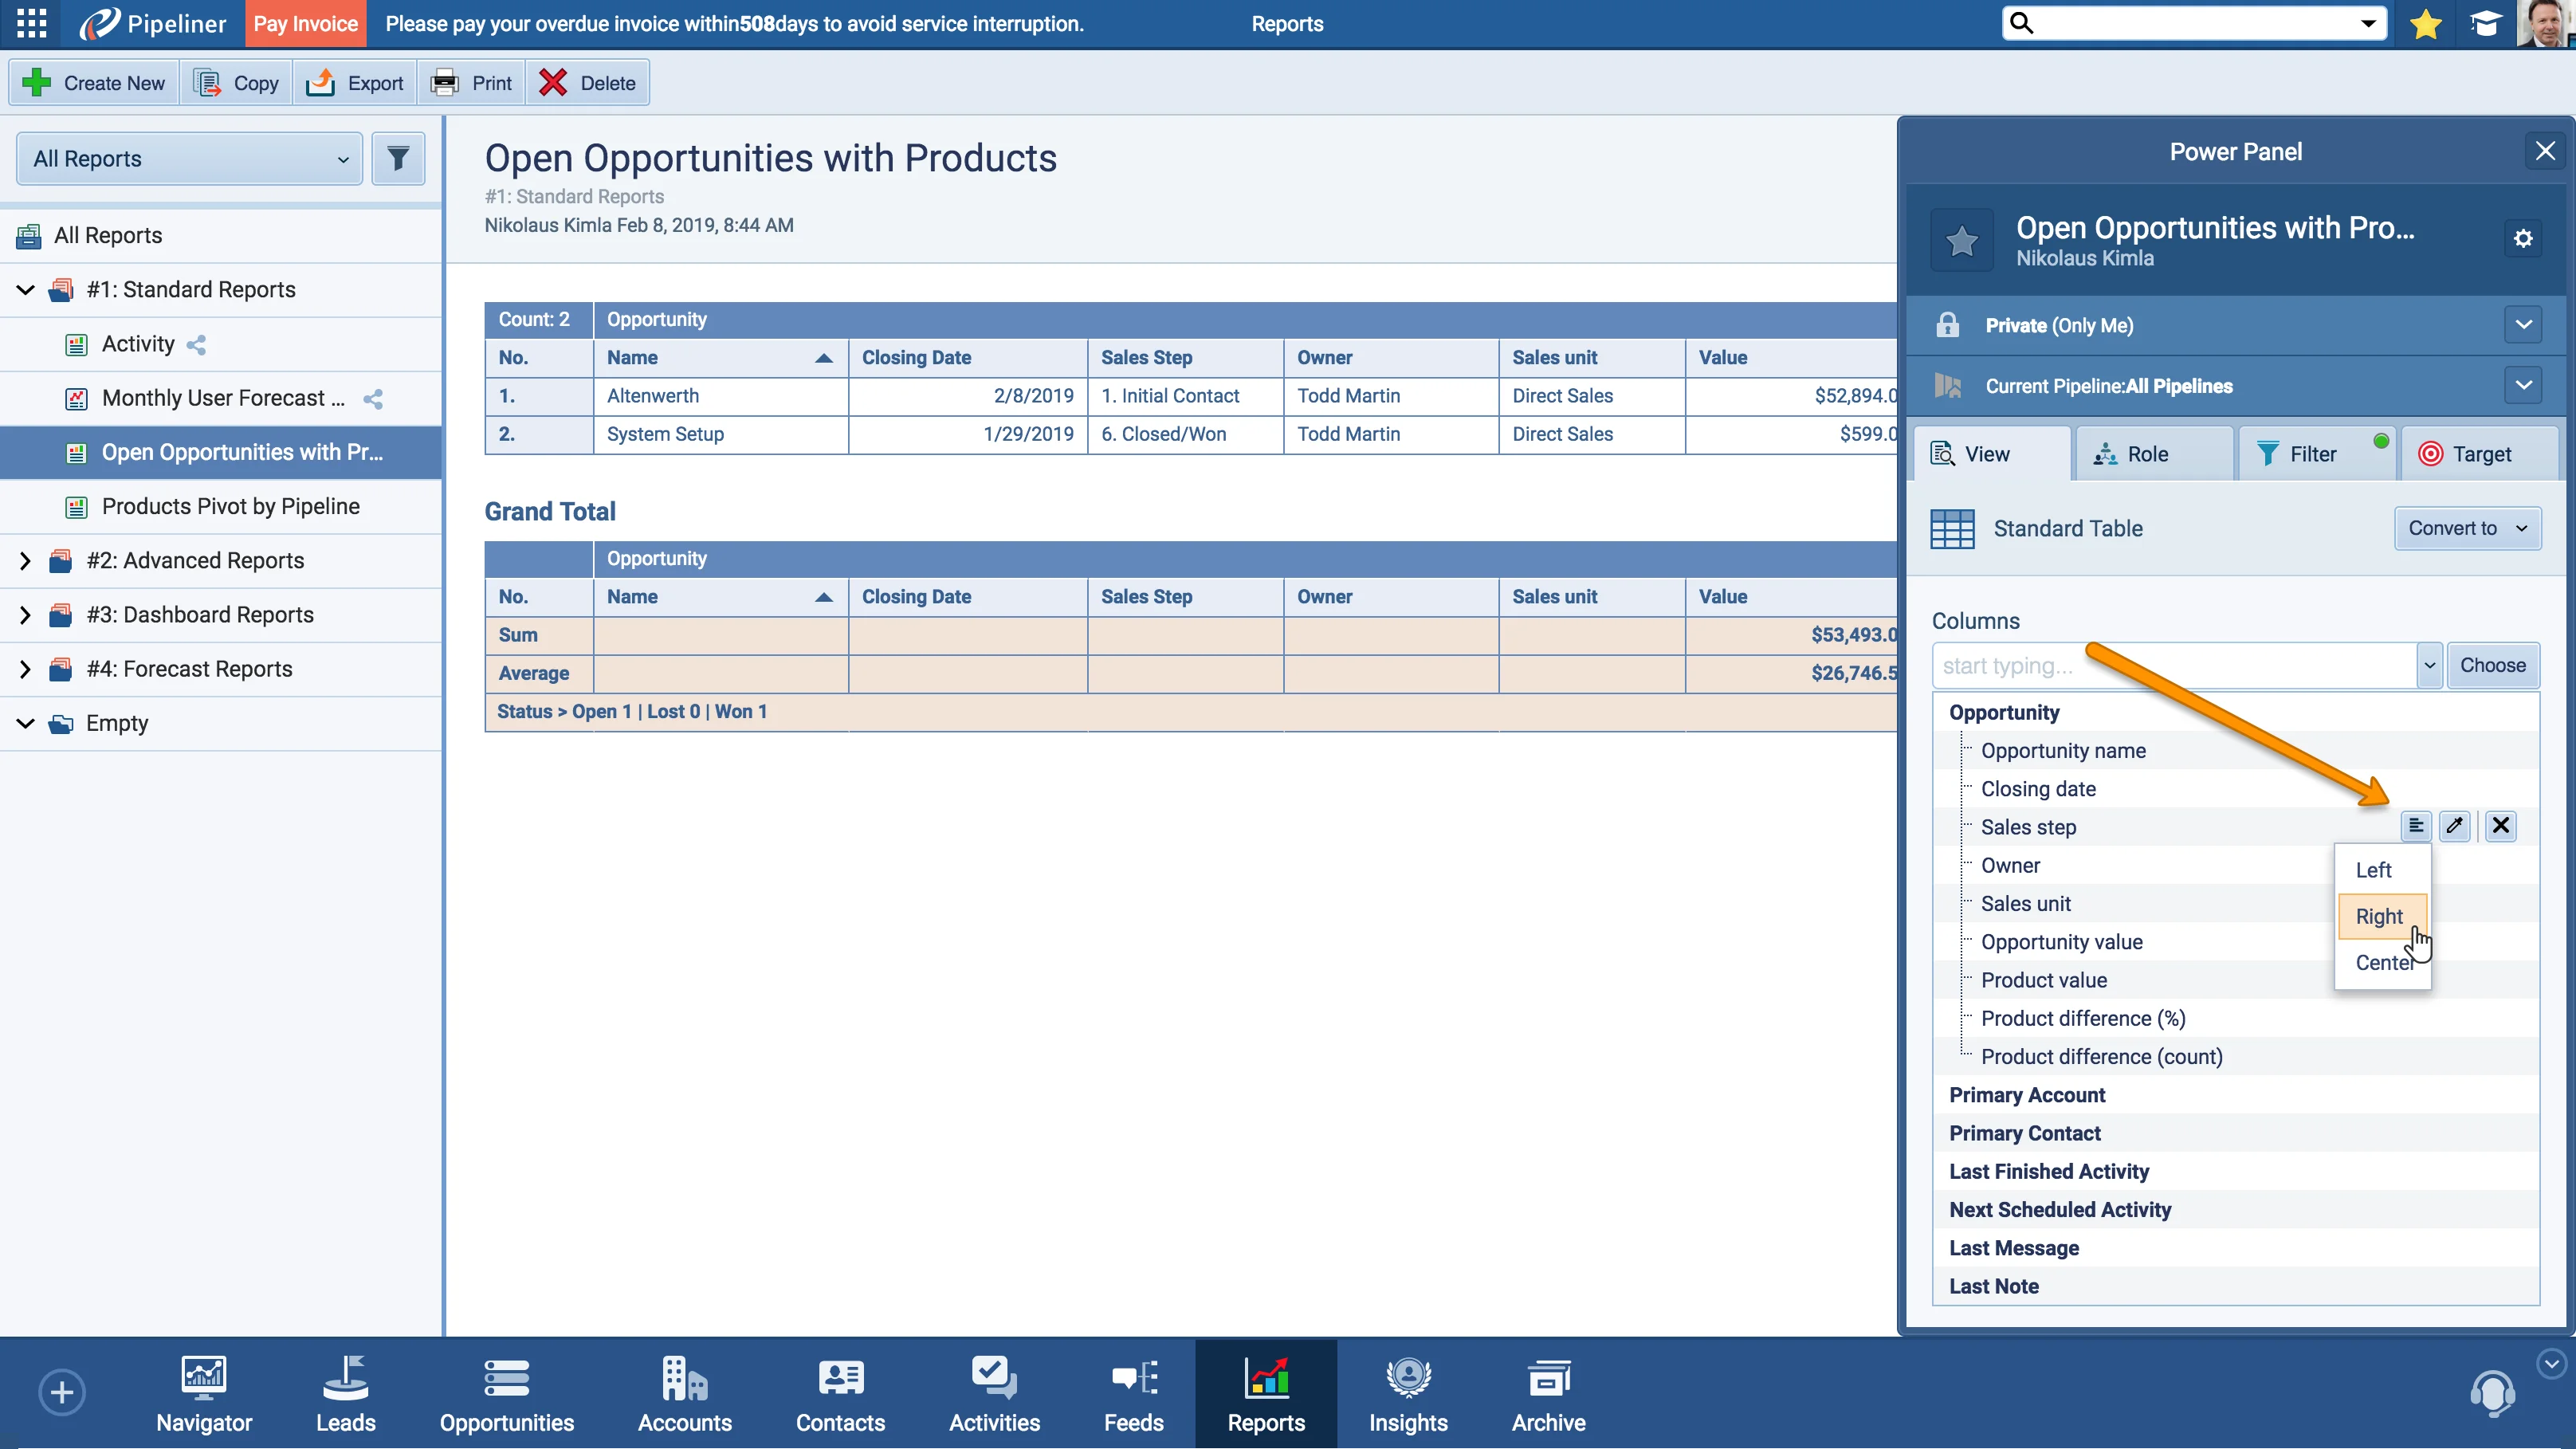Image resolution: width=2576 pixels, height=1449 pixels.
Task: Open Insights module
Action: tap(1408, 1394)
